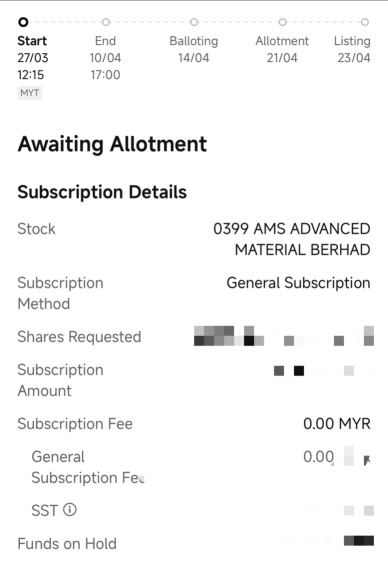The image size is (388, 565).
Task: Click the Listing 23/04 date text
Action: click(354, 58)
